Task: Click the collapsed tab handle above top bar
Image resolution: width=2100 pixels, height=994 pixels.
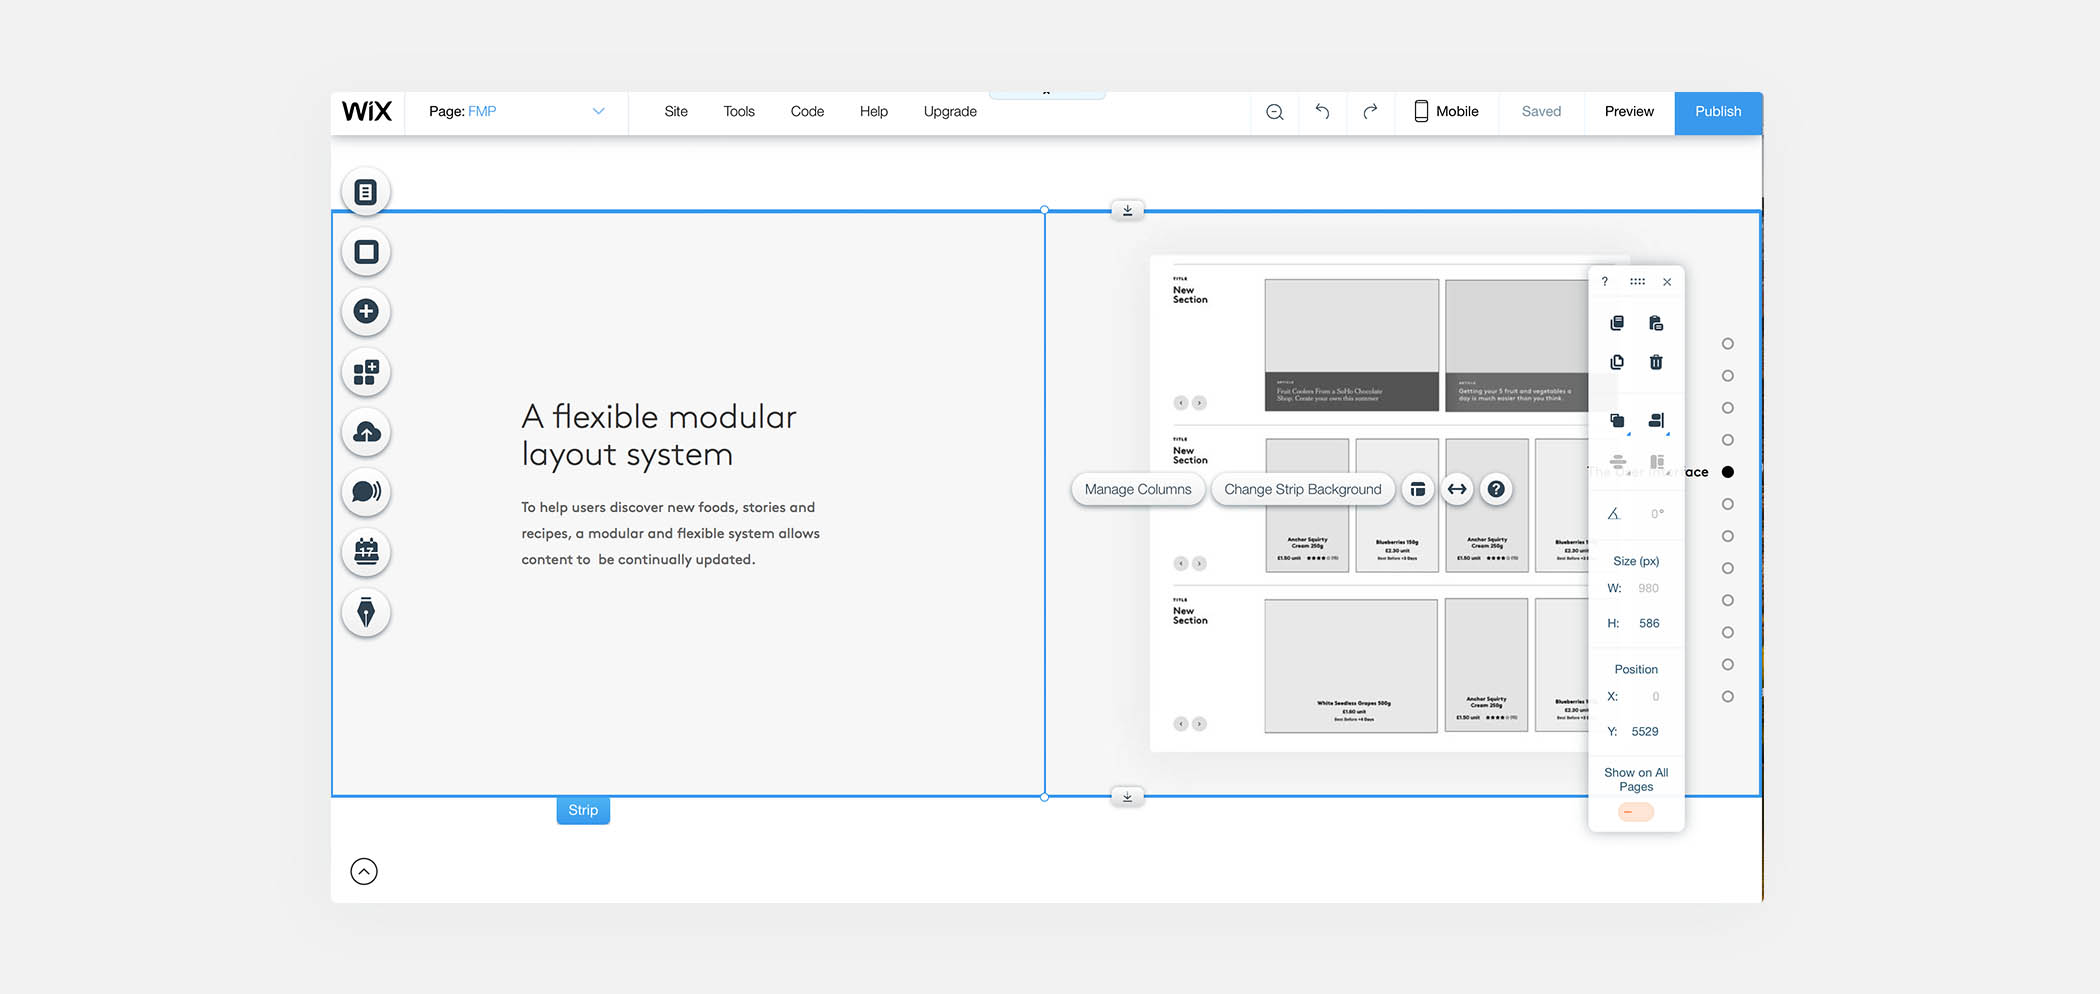Action: point(1047,95)
